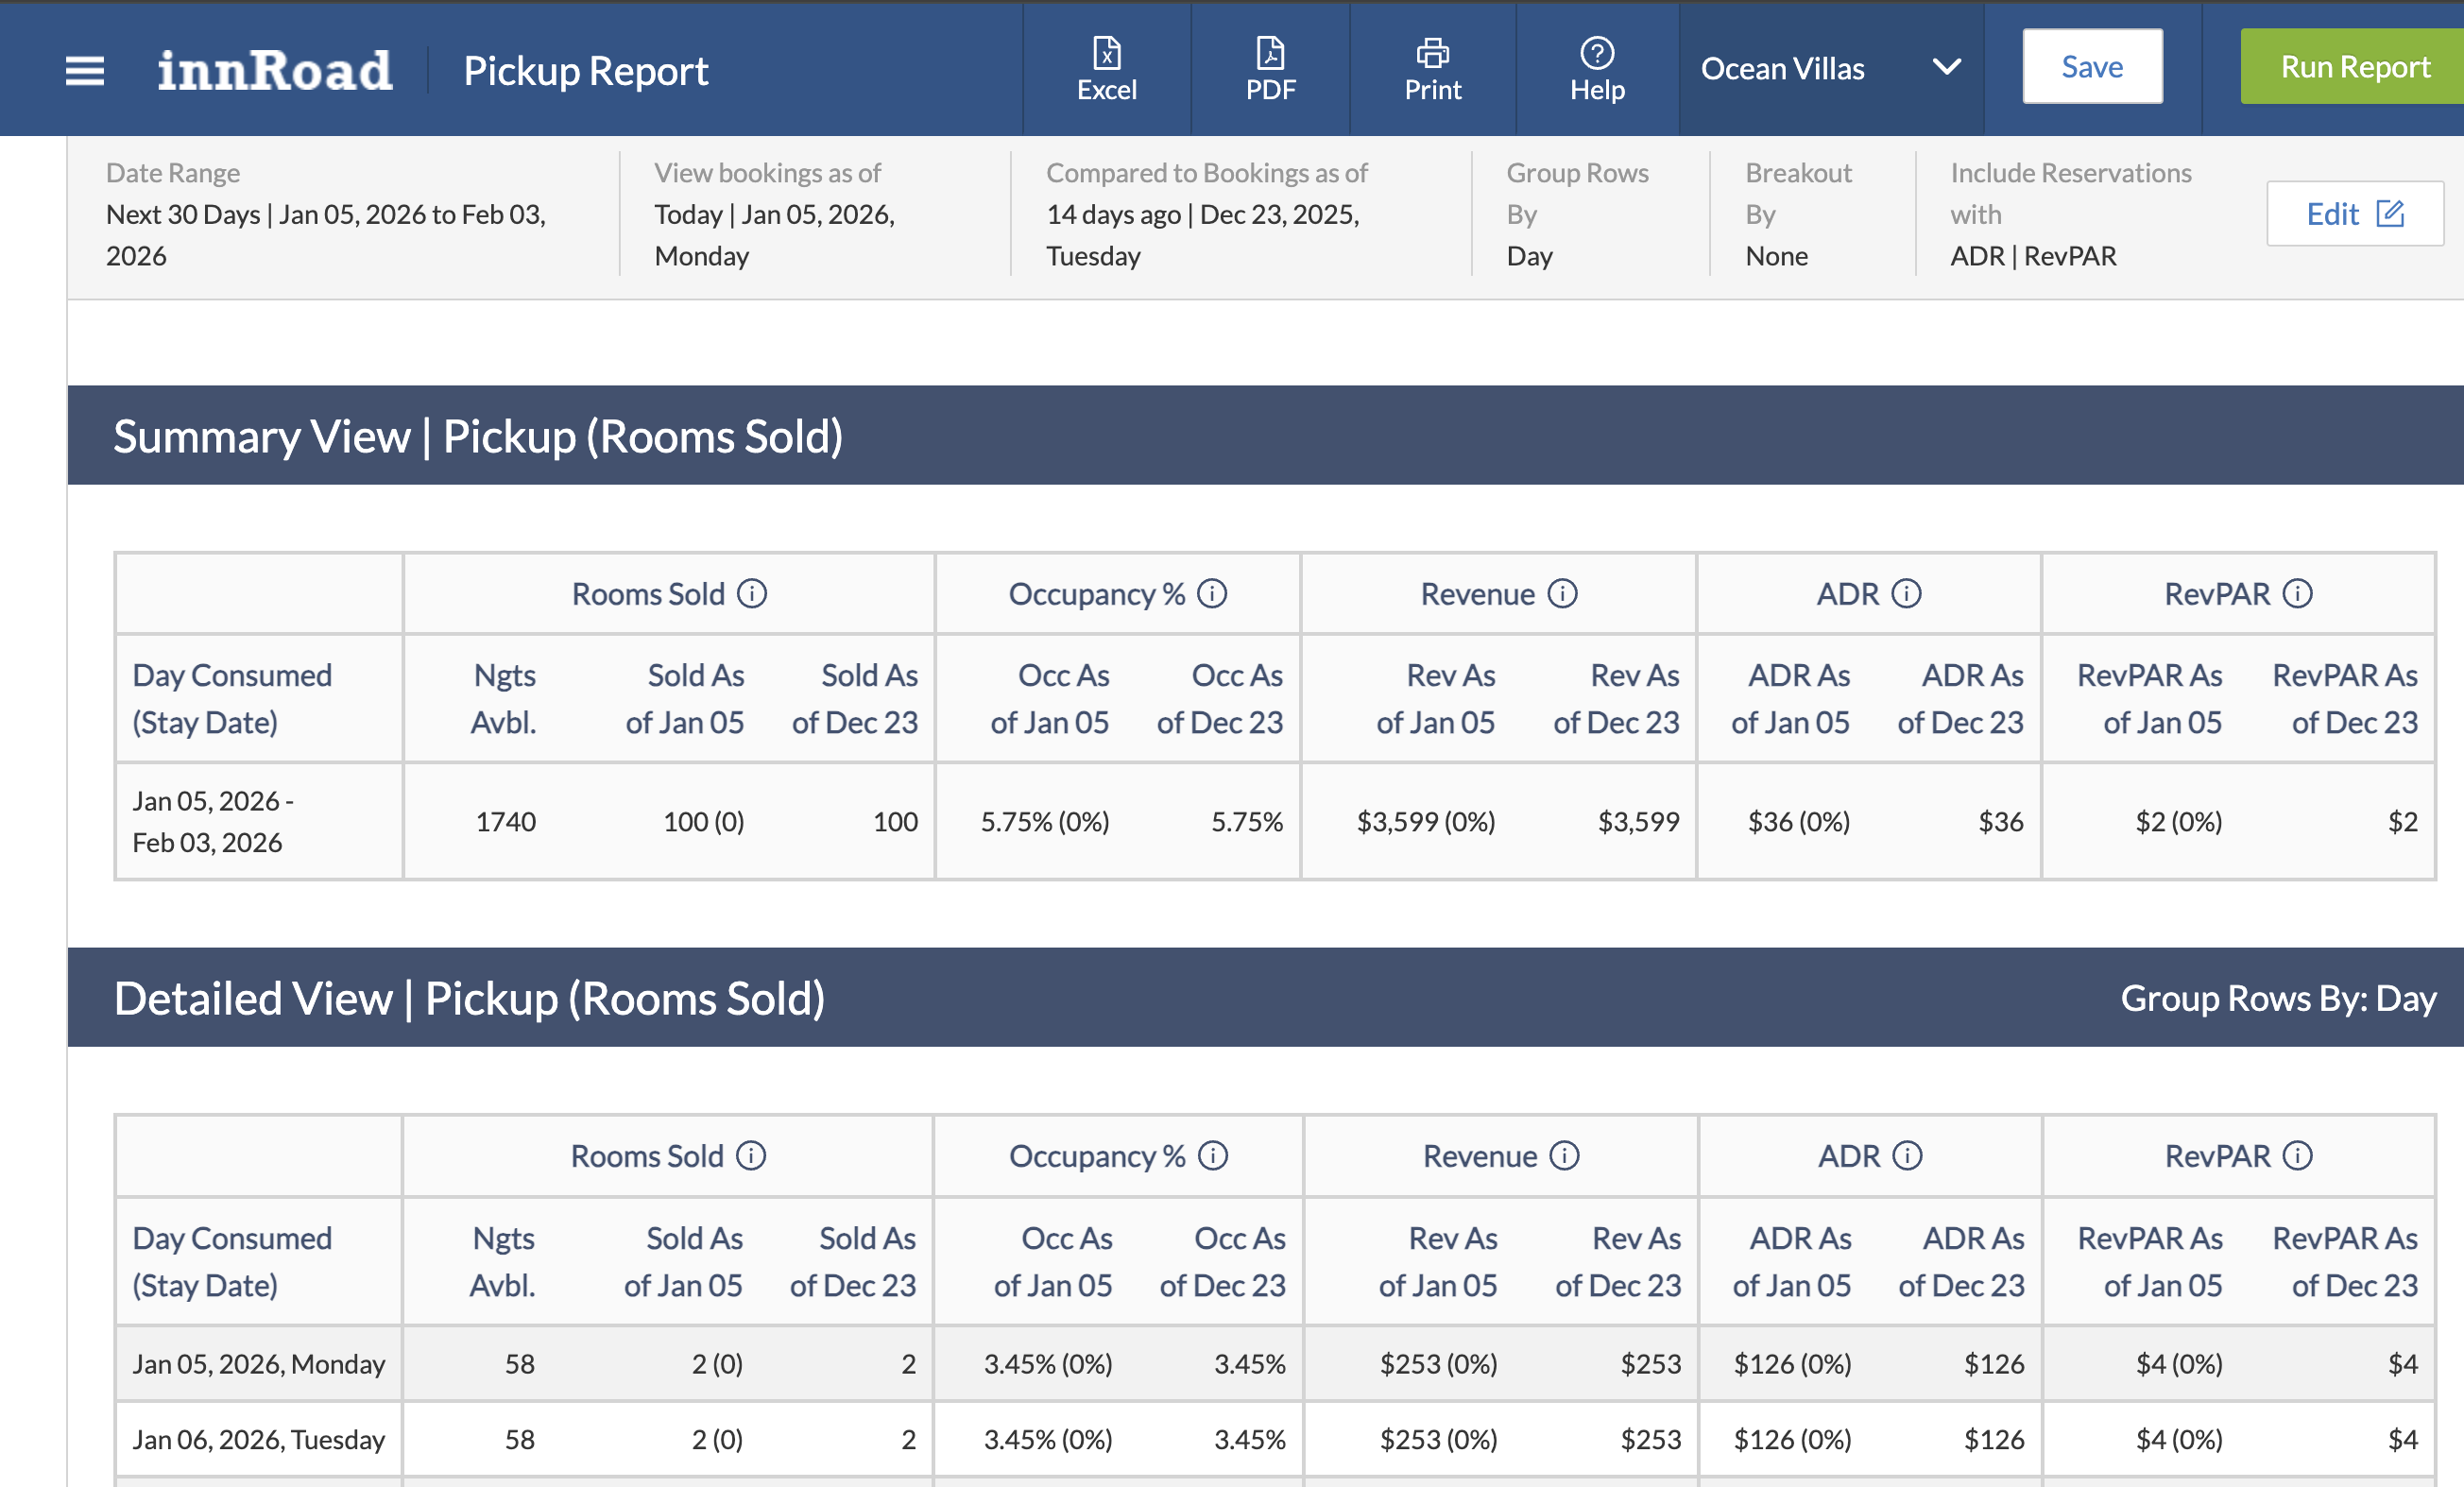Select the Jan 05, 2026, Monday row

[258, 1364]
